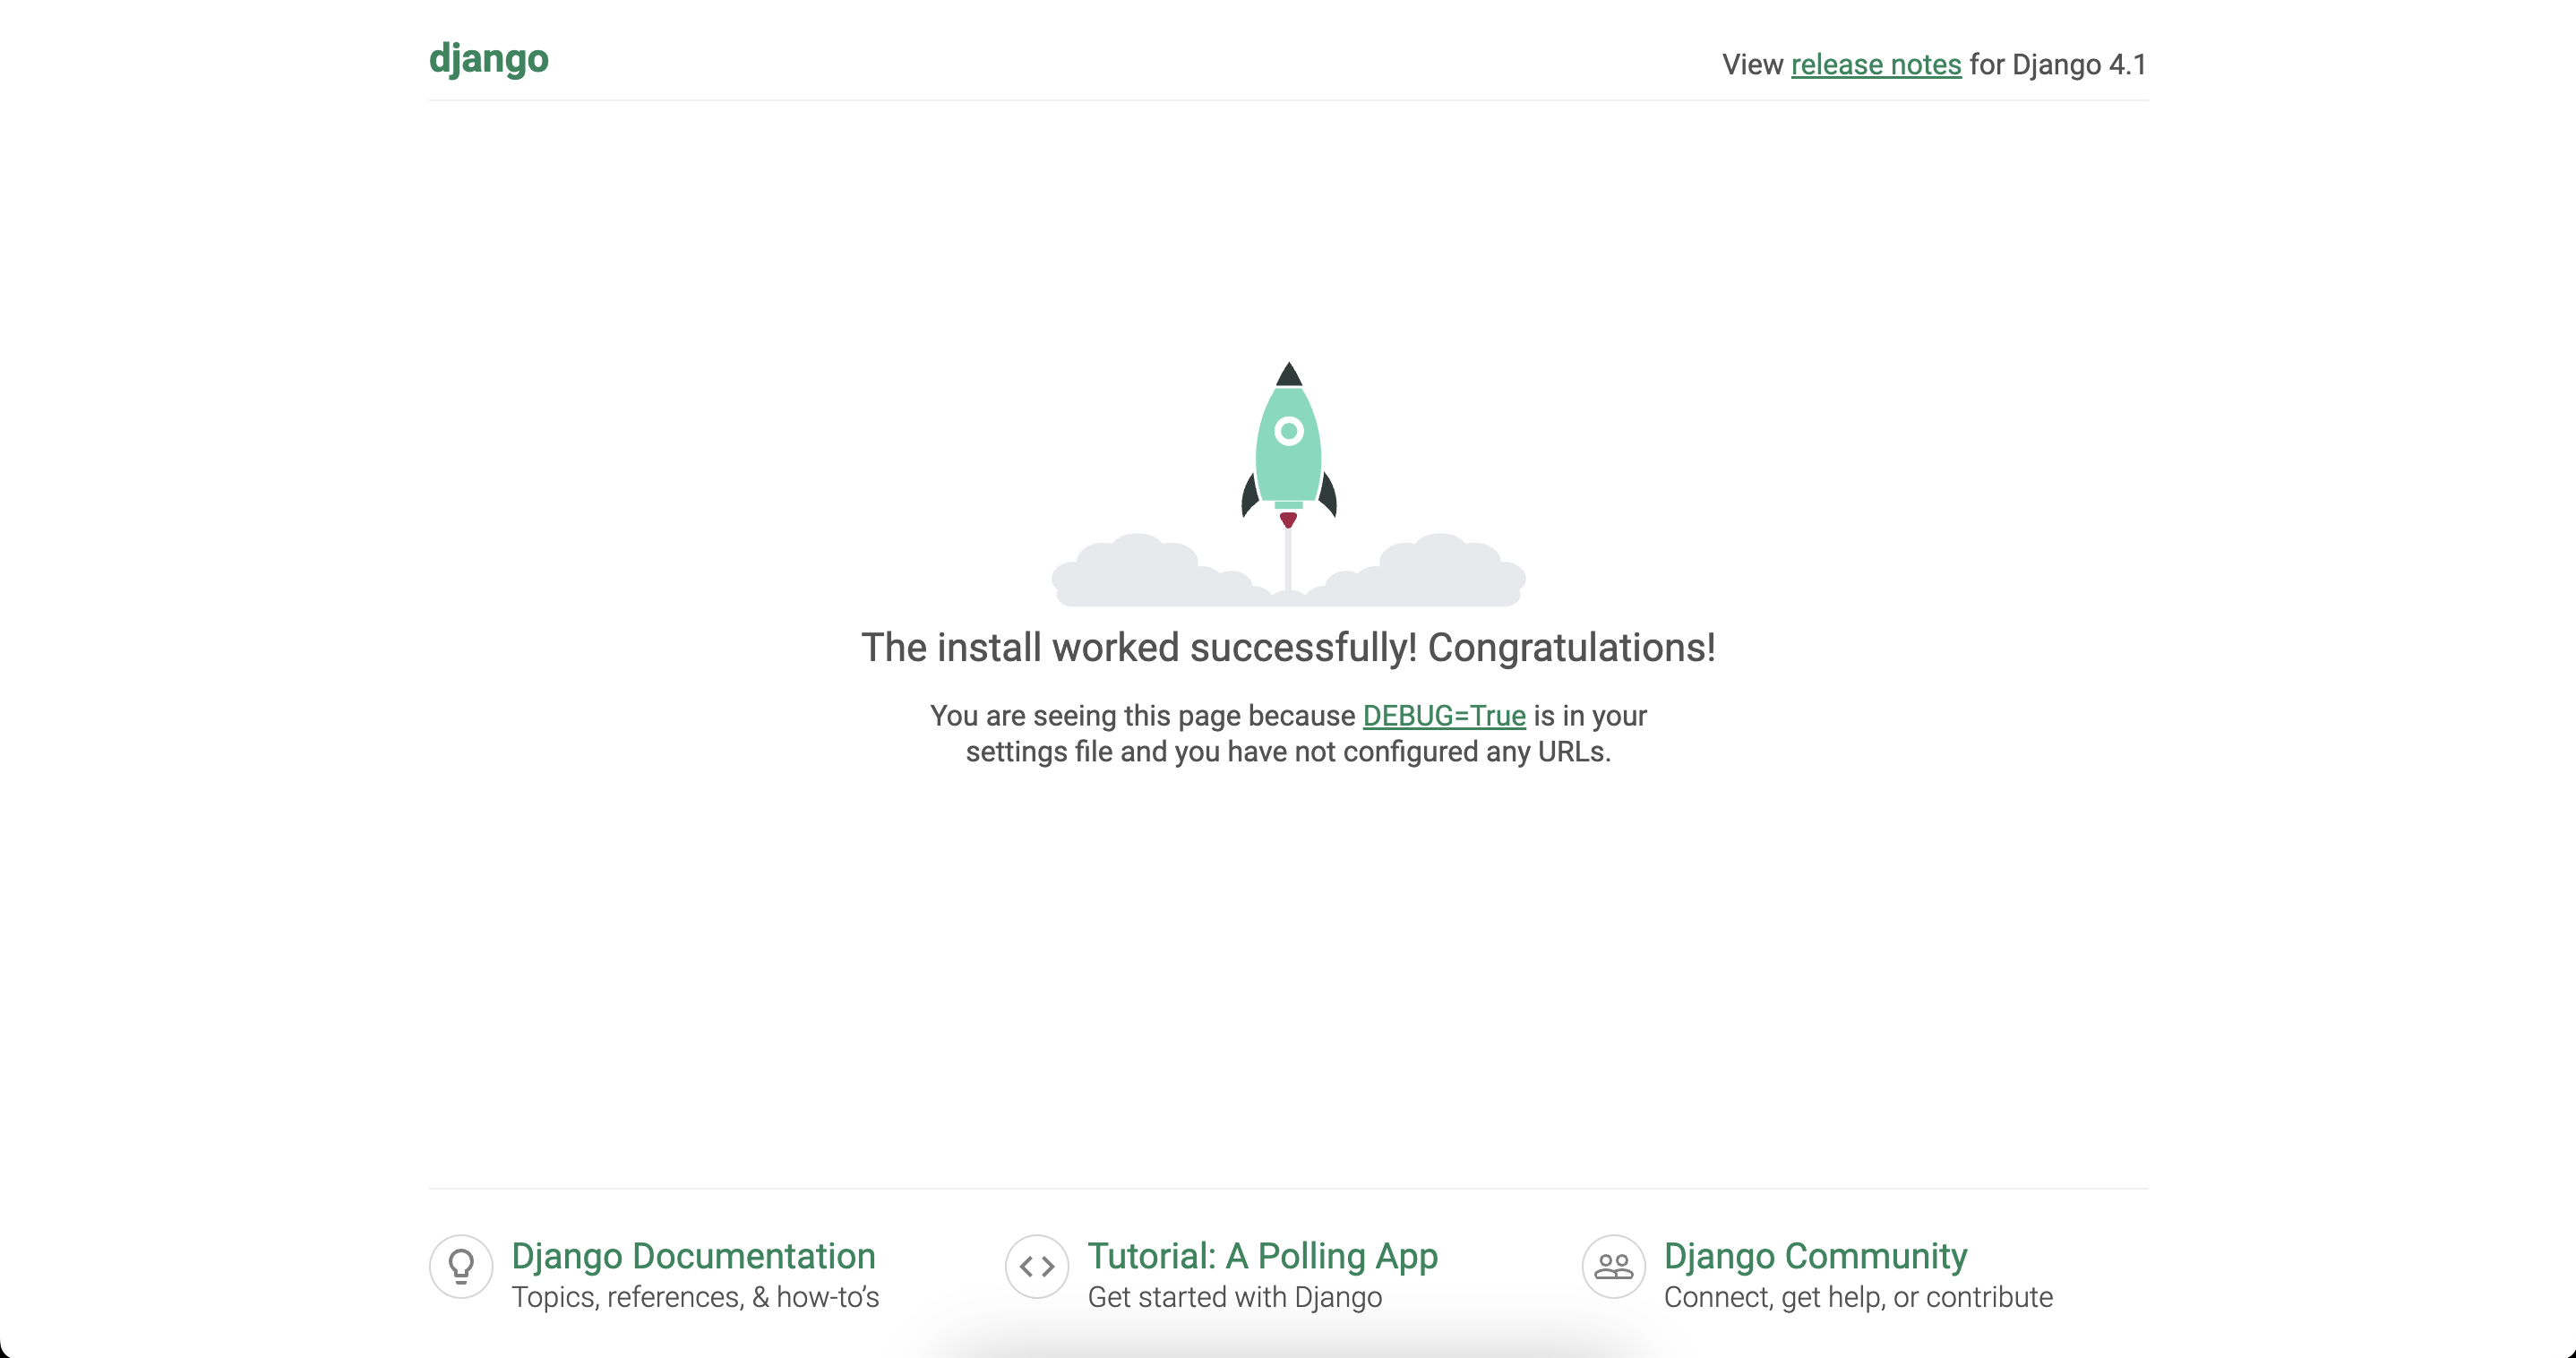Image resolution: width=2576 pixels, height=1358 pixels.
Task: Click 'Connect, get help, or contribute' text
Action: (x=1858, y=1297)
